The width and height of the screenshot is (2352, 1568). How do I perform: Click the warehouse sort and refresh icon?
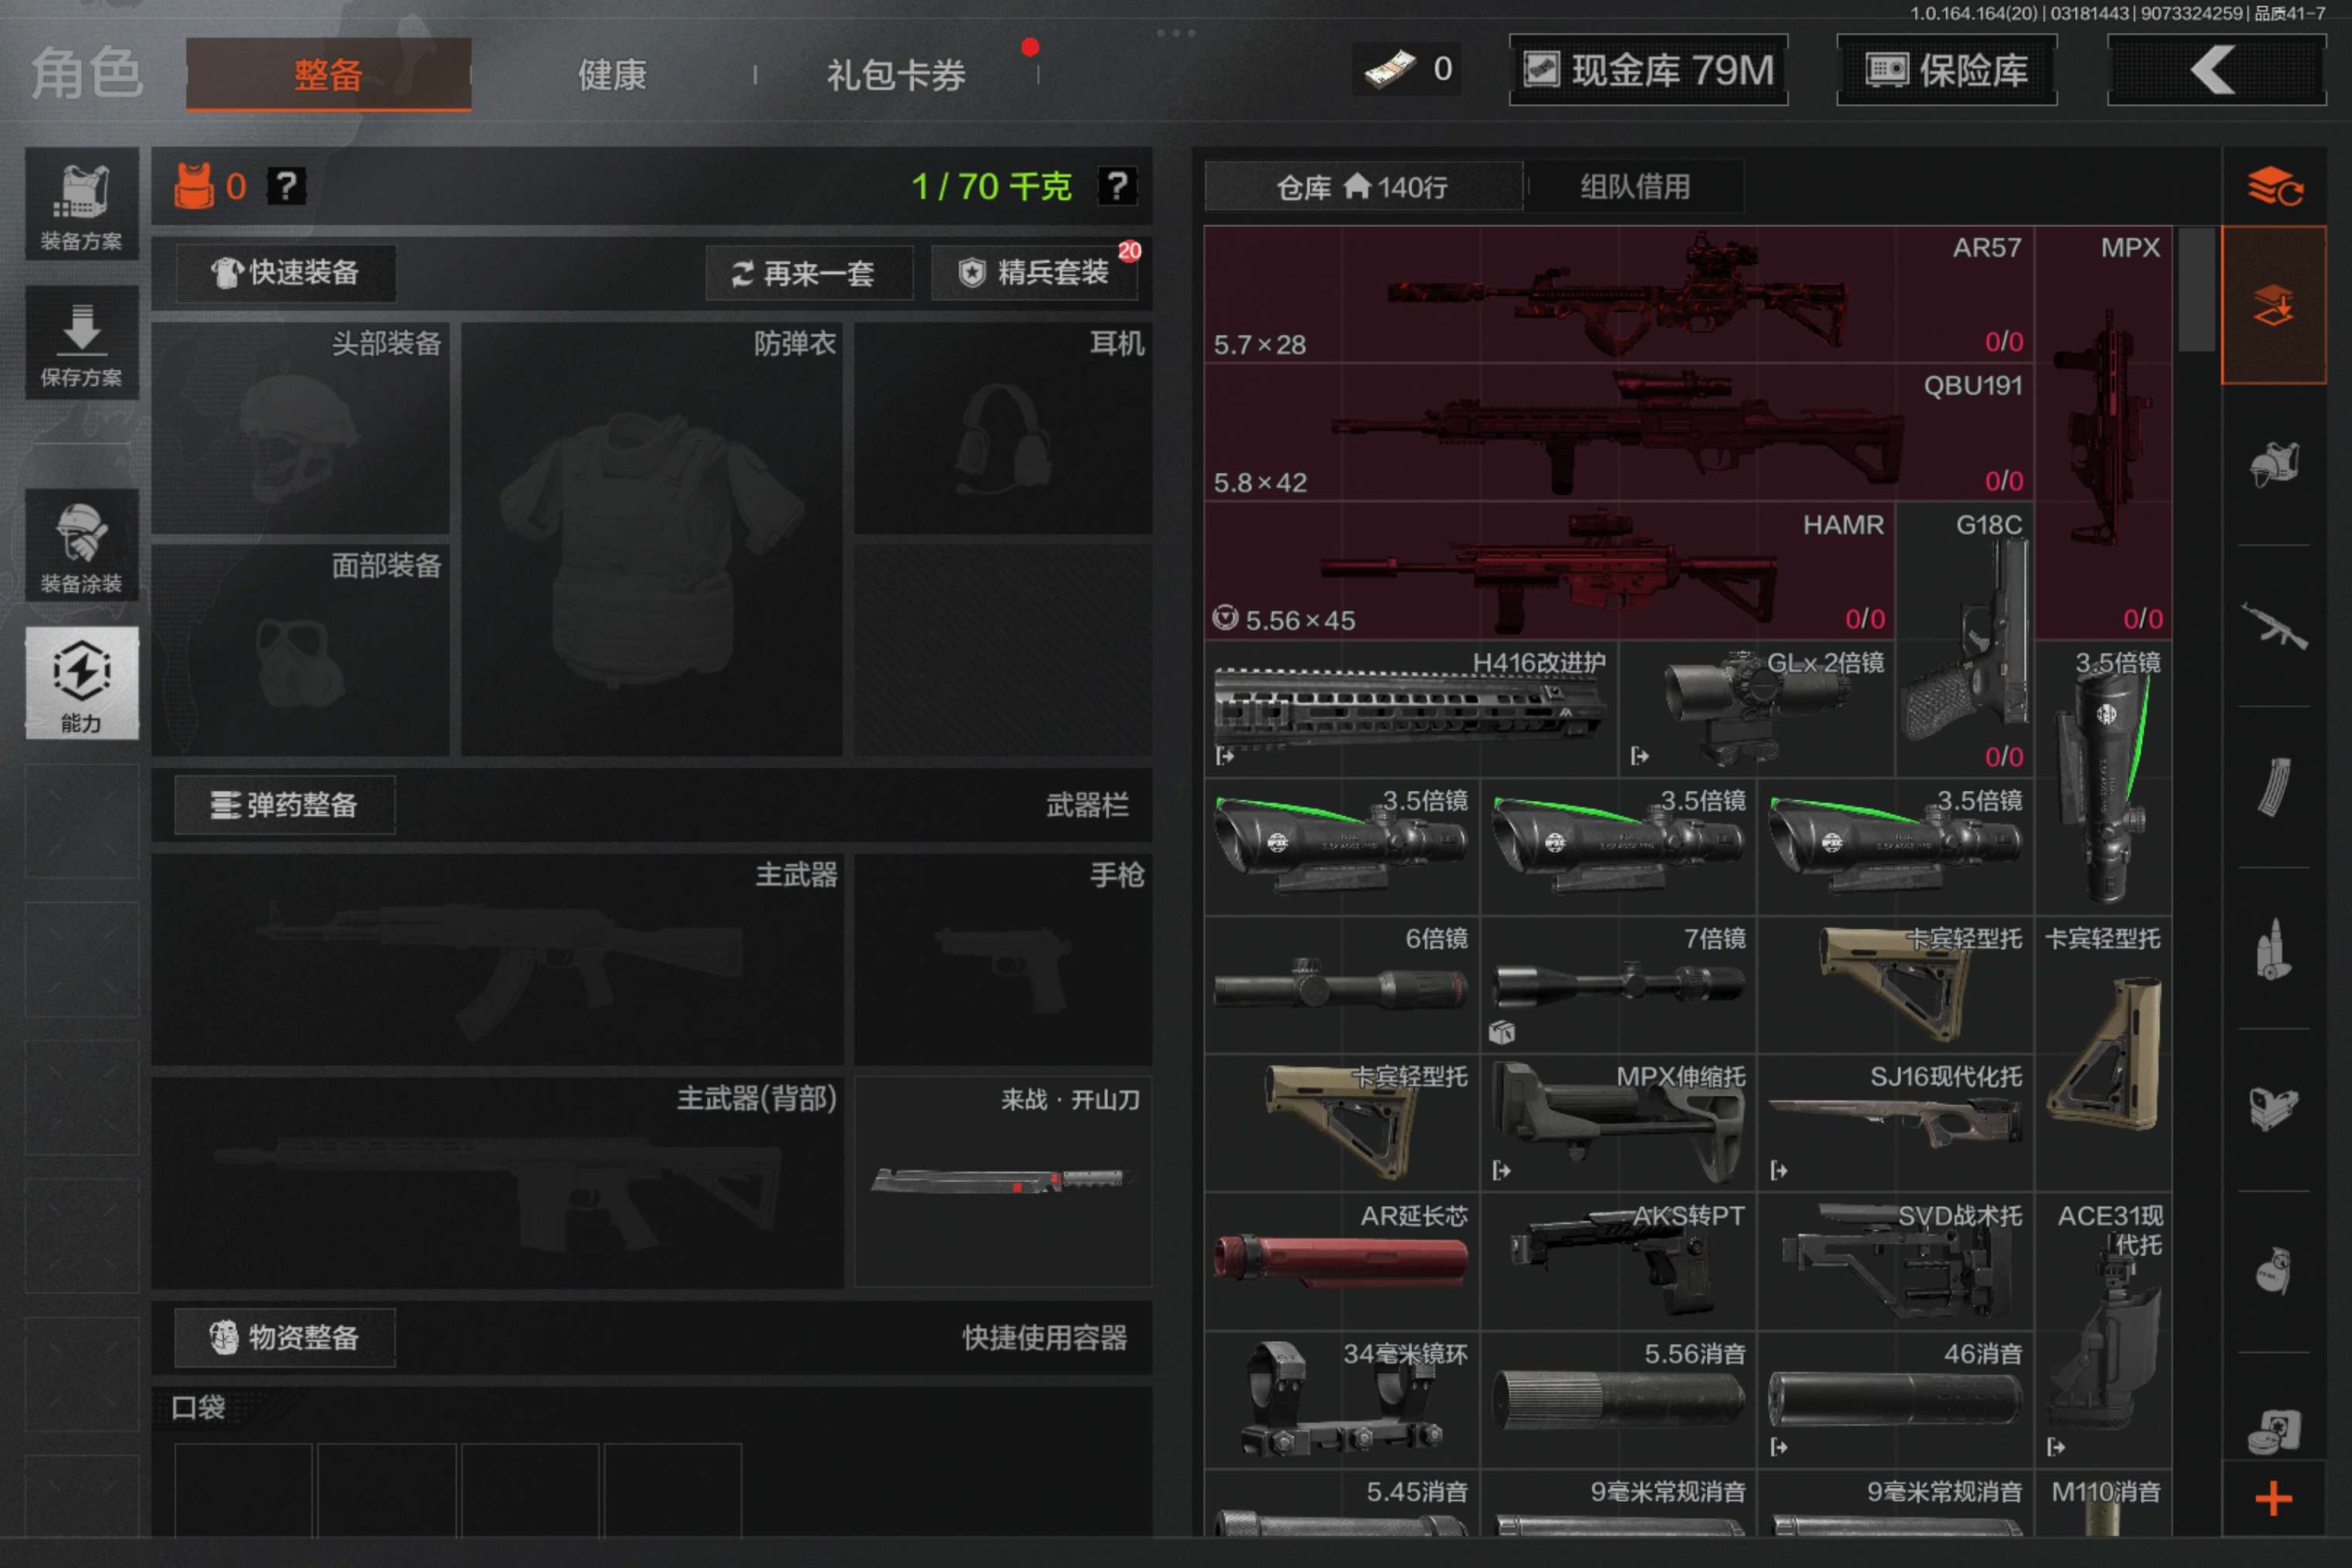click(x=2273, y=187)
